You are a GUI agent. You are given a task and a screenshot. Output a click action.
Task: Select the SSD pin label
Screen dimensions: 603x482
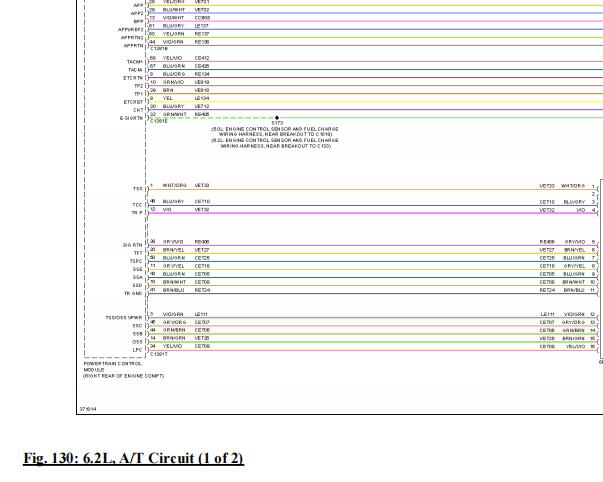pos(138,285)
